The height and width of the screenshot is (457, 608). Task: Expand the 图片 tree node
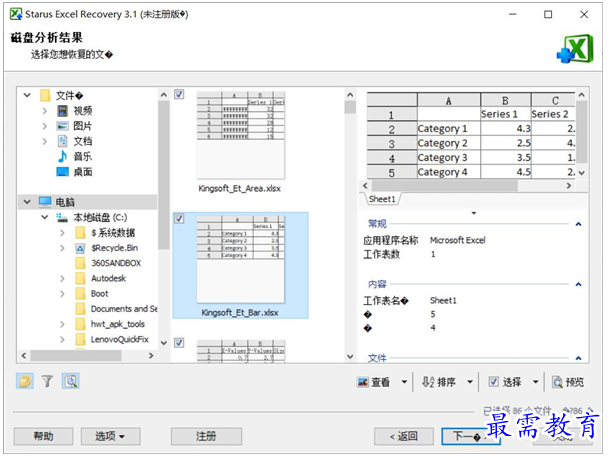(45, 126)
